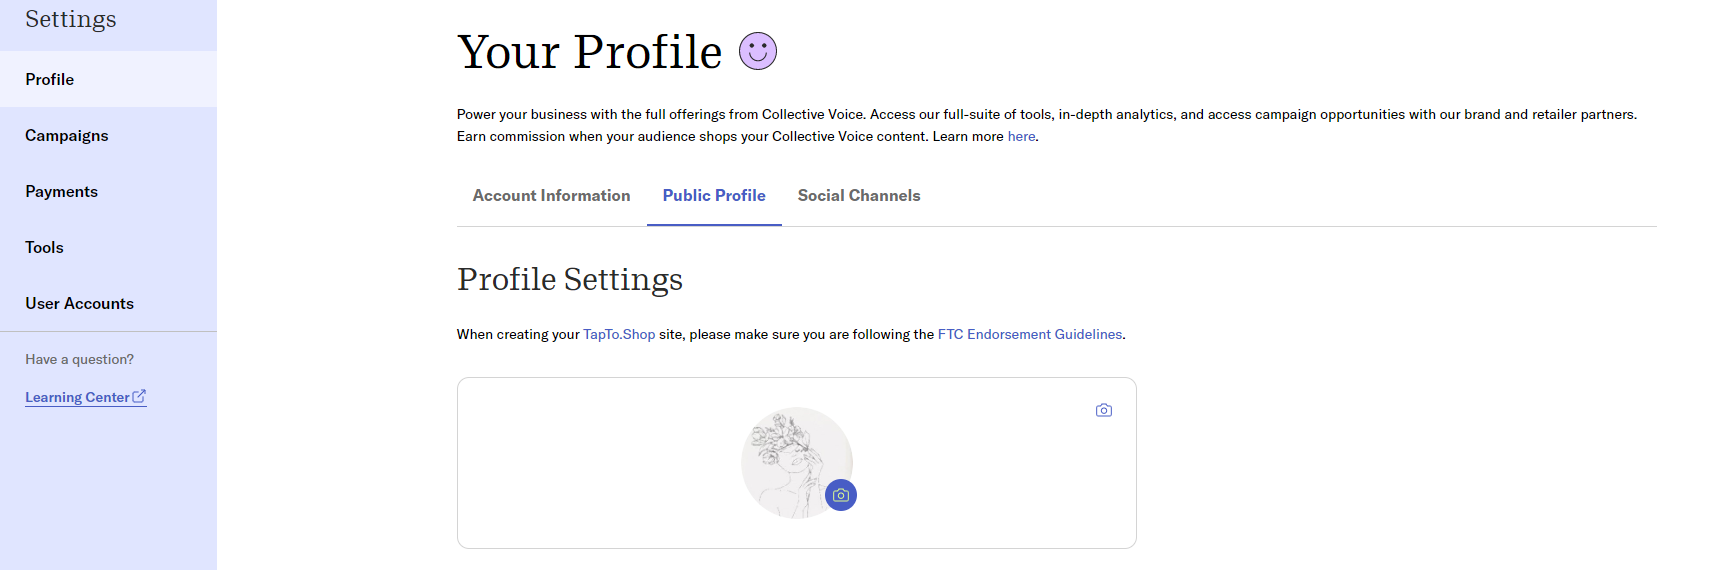The image size is (1730, 570).
Task: Follow the 'here' learn more link
Action: (x=1021, y=136)
